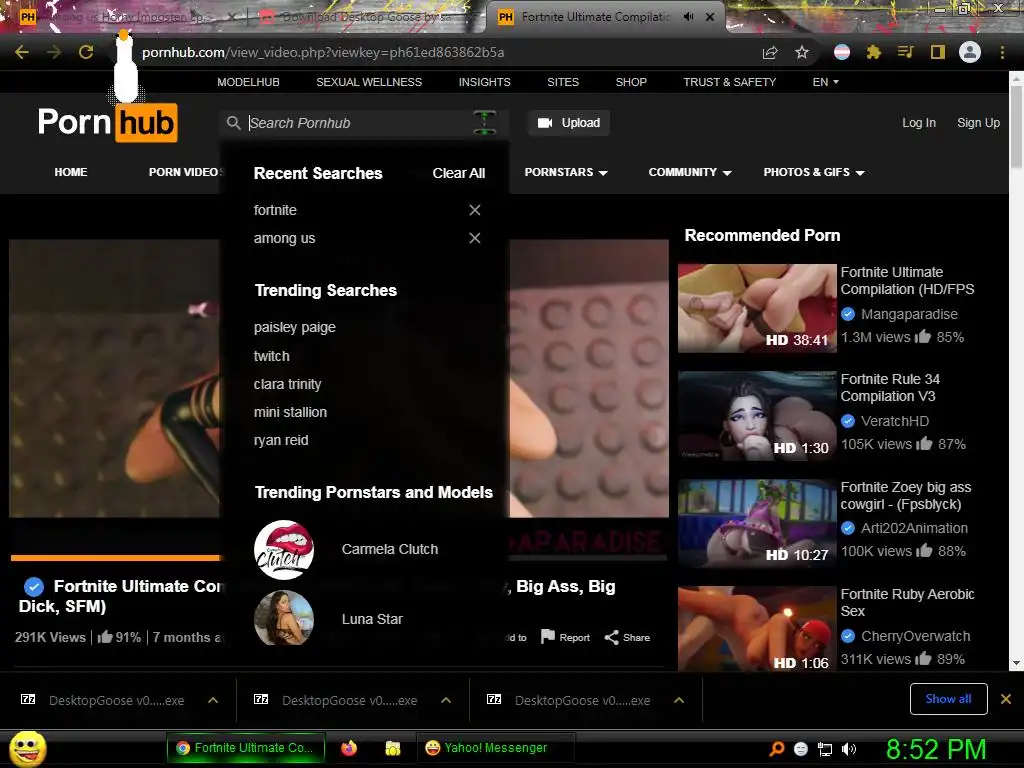Click the Share icon under the video
This screenshot has width=1024, height=768.
click(x=611, y=637)
